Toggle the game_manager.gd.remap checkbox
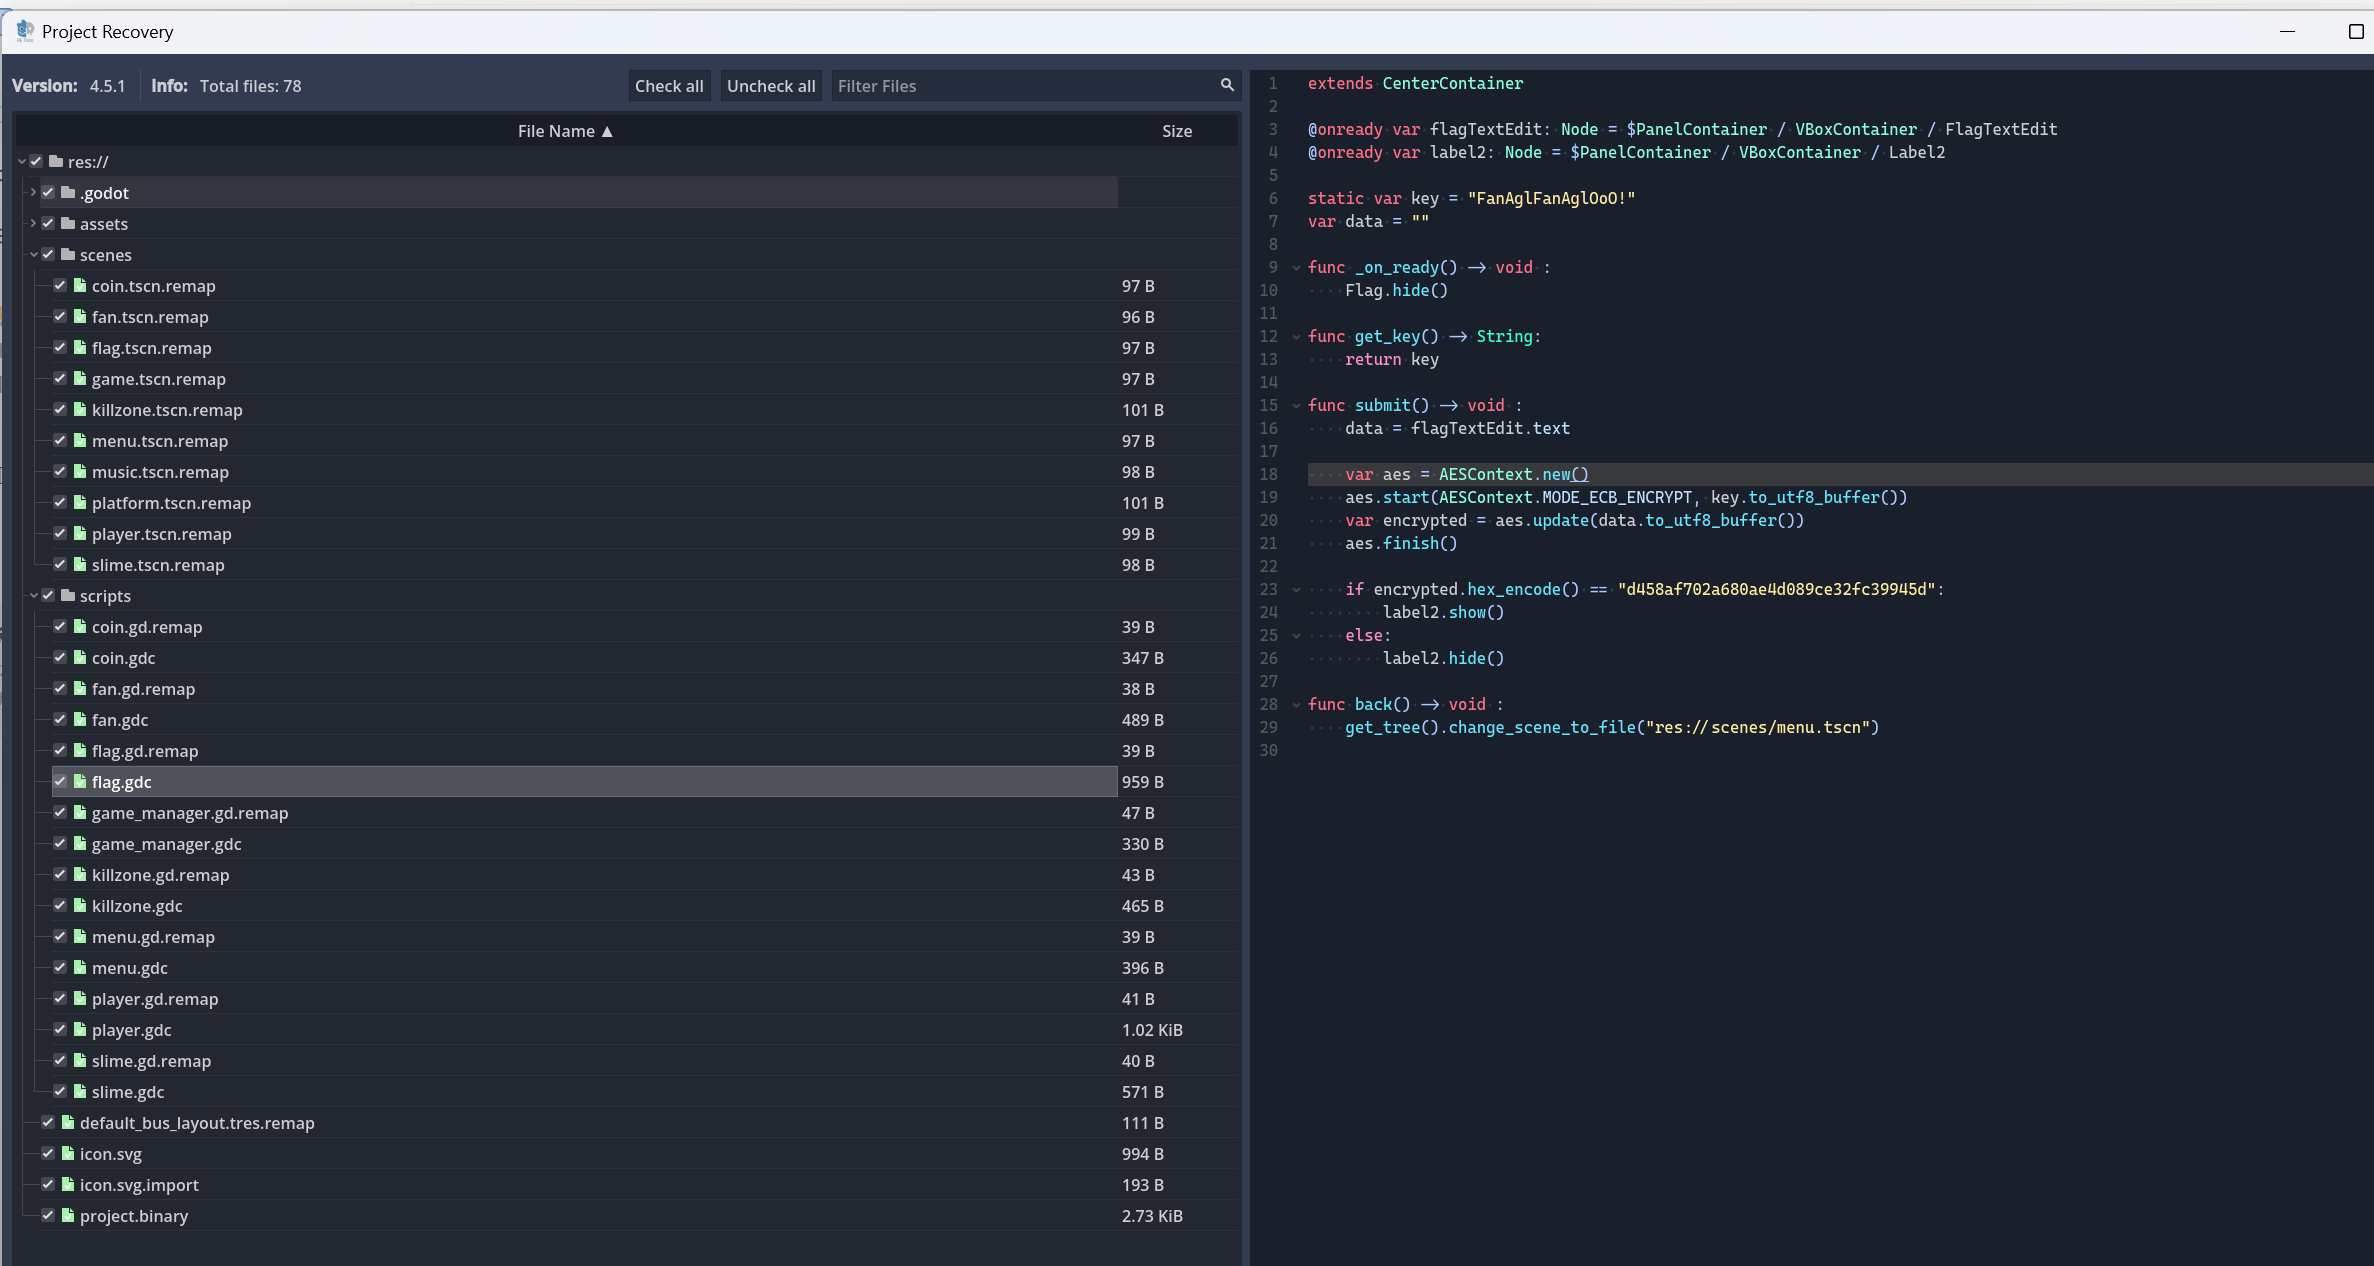 pyautogui.click(x=60, y=812)
